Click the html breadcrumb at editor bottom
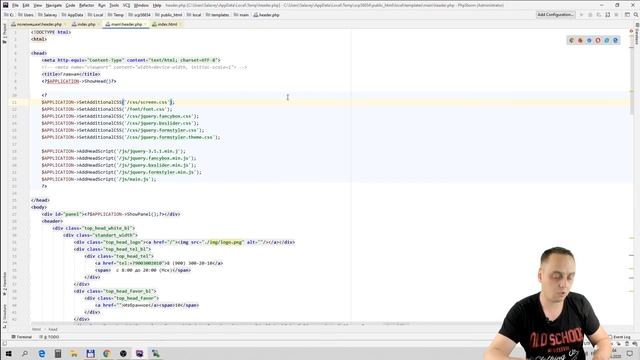This screenshot has width=640, height=360. pos(36,329)
